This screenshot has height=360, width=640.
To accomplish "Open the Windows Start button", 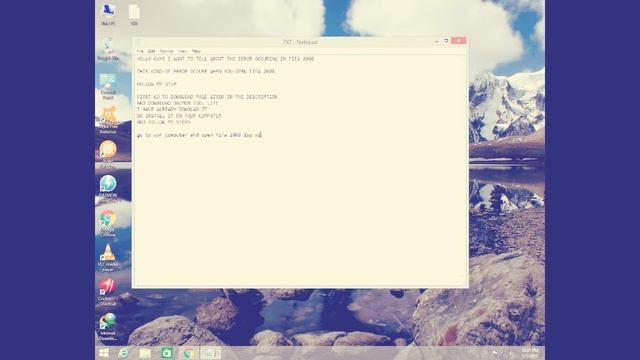I will pos(104,353).
